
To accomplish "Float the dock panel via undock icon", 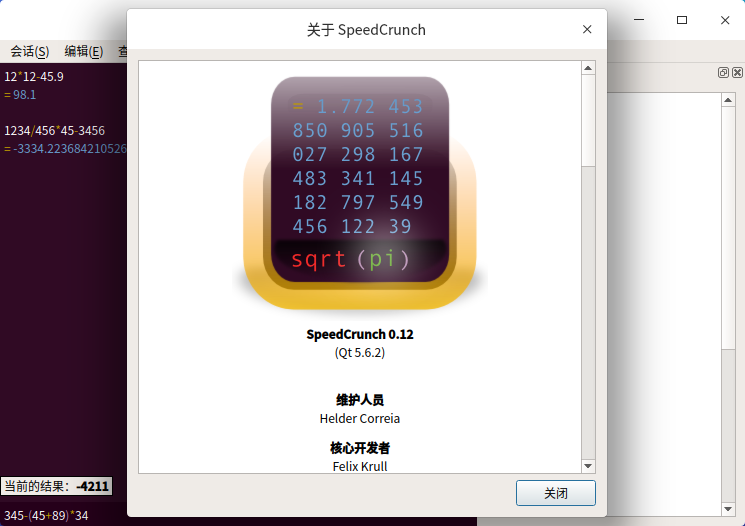I will [723, 73].
